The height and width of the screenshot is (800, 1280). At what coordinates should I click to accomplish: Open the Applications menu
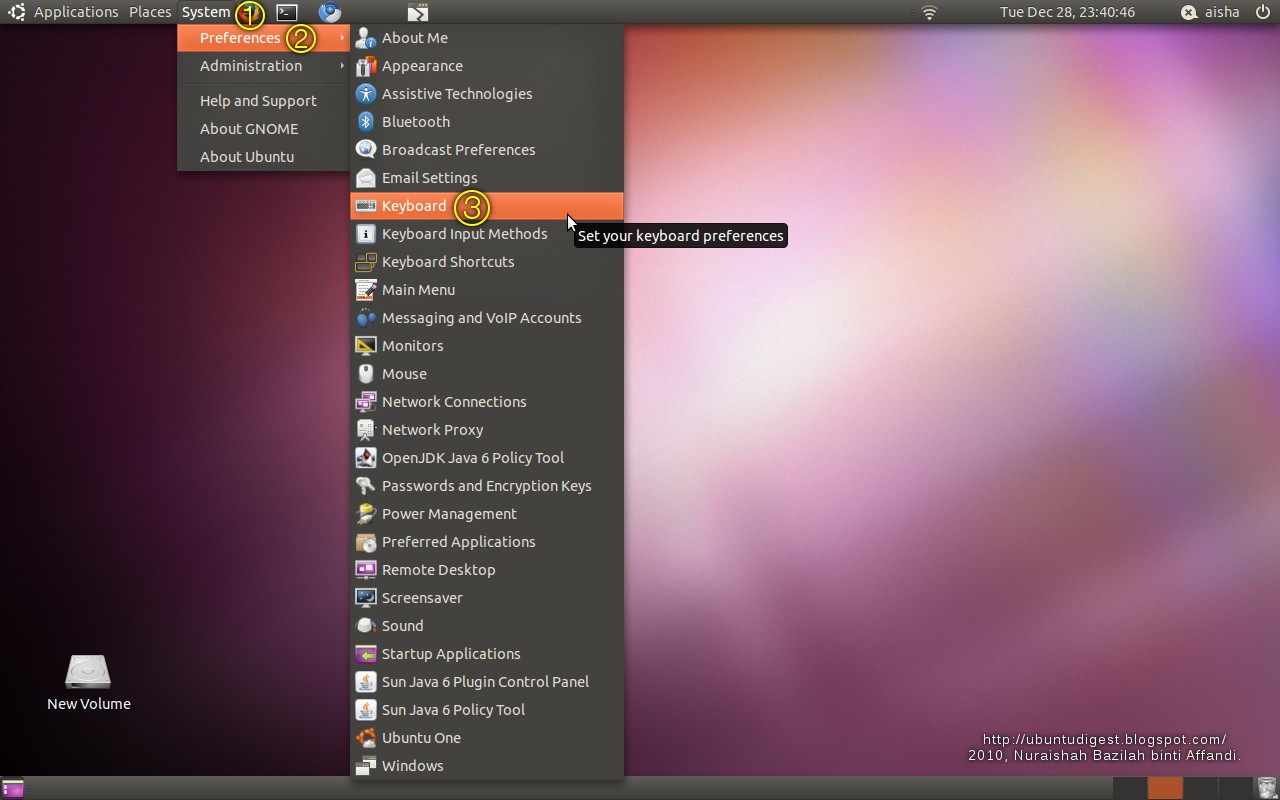click(x=75, y=12)
